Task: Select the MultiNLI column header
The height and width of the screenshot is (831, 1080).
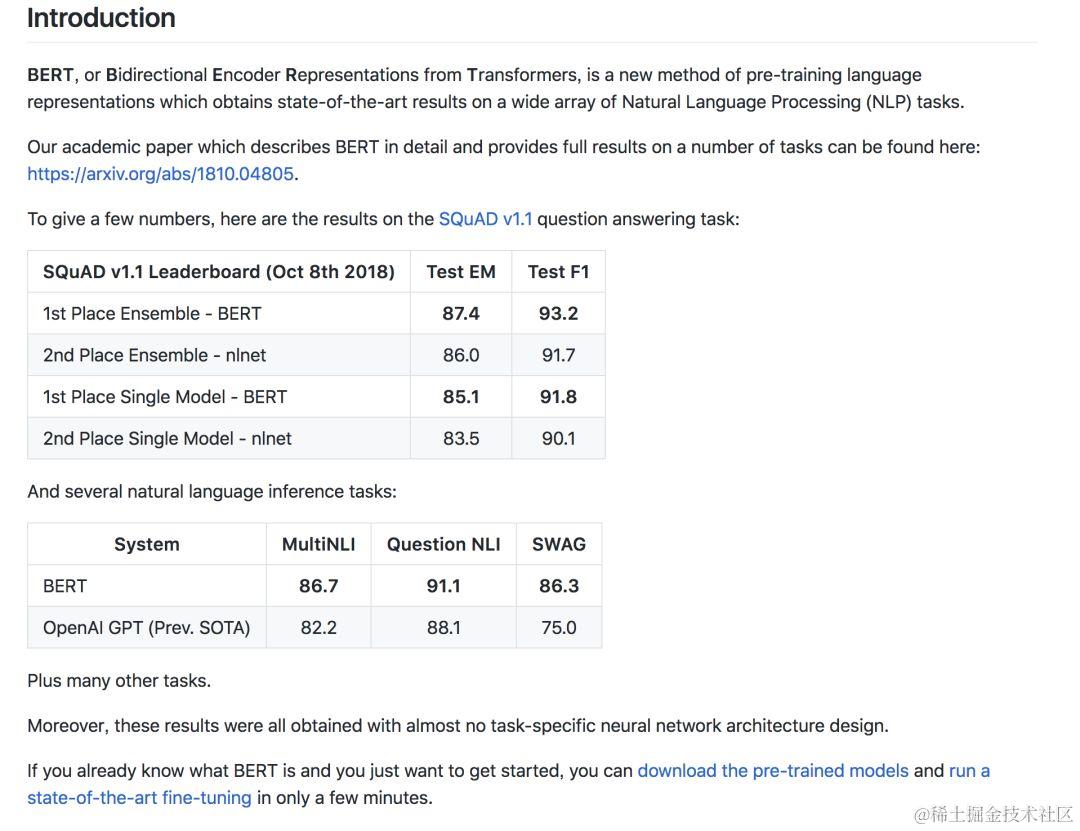Action: (x=319, y=544)
